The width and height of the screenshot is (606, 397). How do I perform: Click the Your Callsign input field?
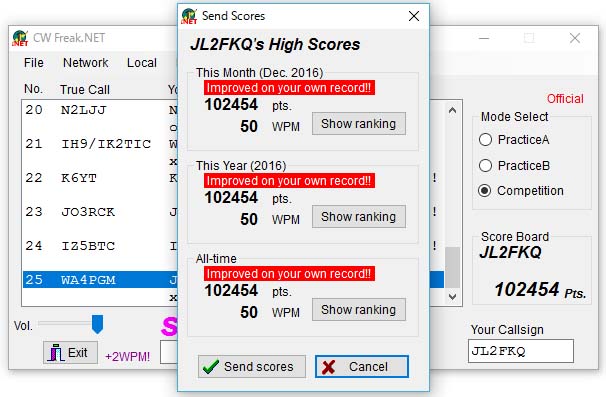521,351
